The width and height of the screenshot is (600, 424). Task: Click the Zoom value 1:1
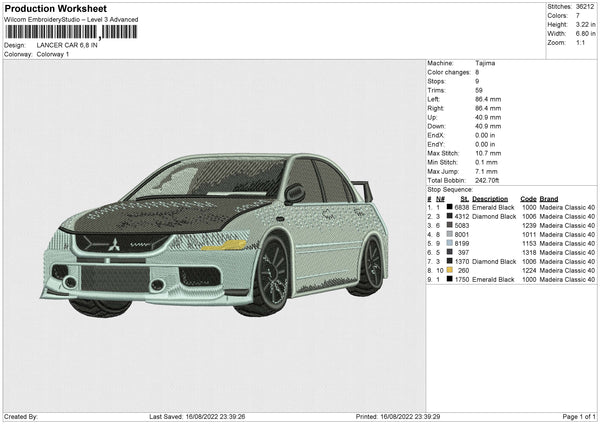580,43
